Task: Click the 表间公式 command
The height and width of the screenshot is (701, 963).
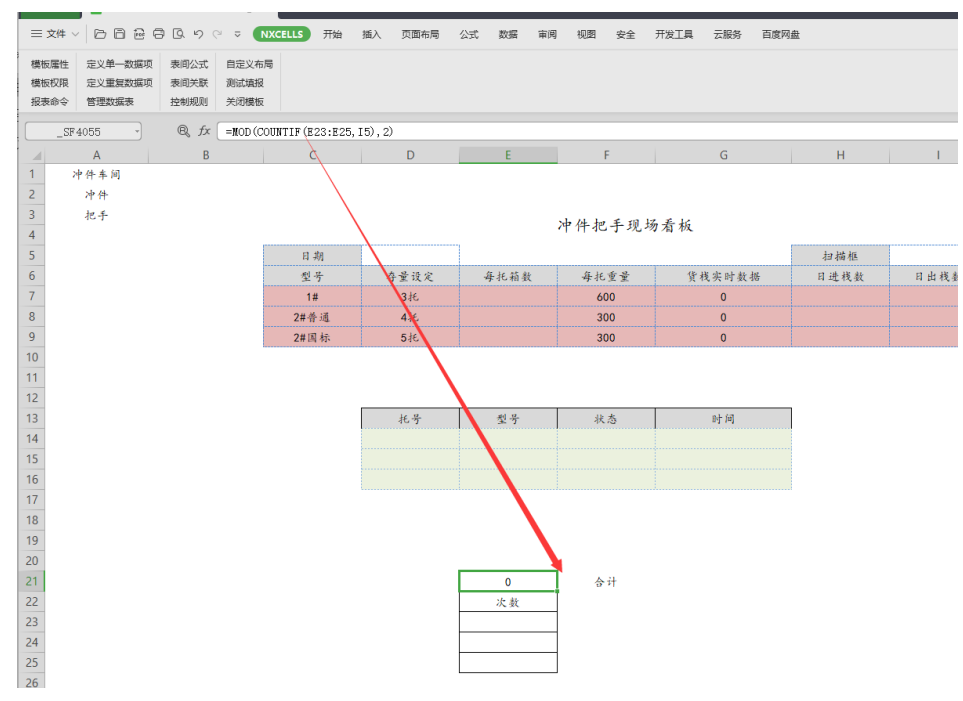Action: (x=189, y=64)
